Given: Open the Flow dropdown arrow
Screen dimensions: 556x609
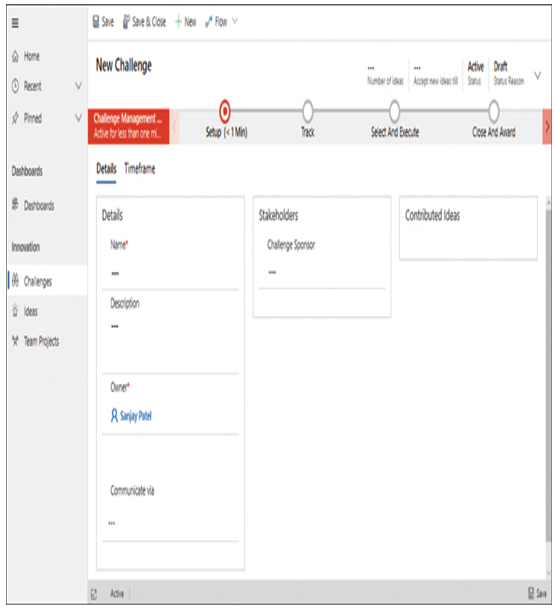Looking at the screenshot, I should 235,21.
